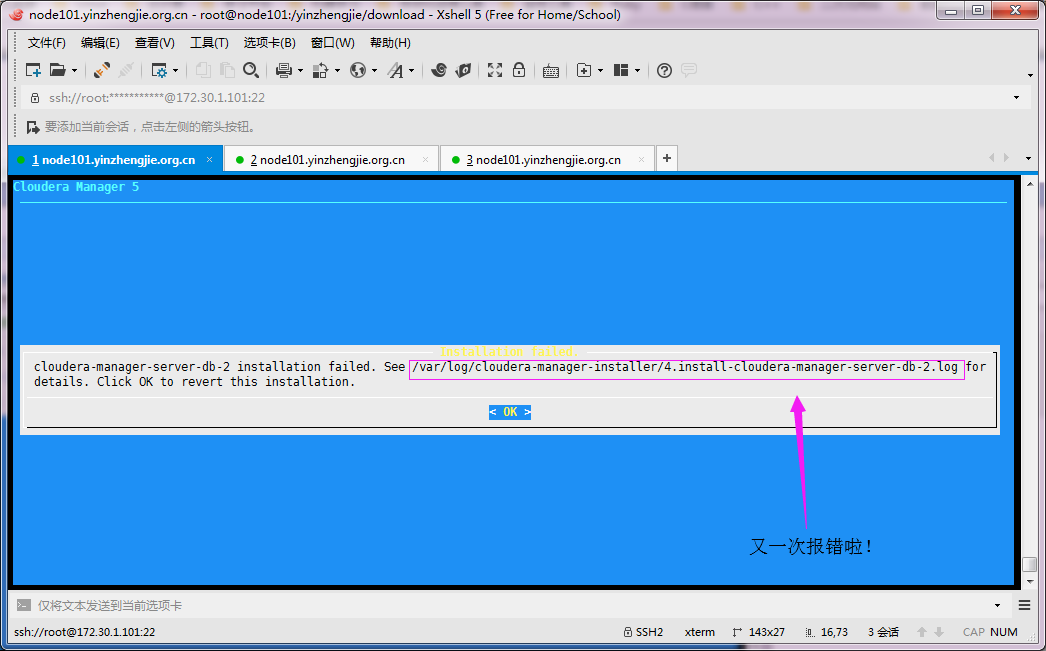Click the 3 会话 status bar entry
The height and width of the screenshot is (651, 1046).
point(883,632)
